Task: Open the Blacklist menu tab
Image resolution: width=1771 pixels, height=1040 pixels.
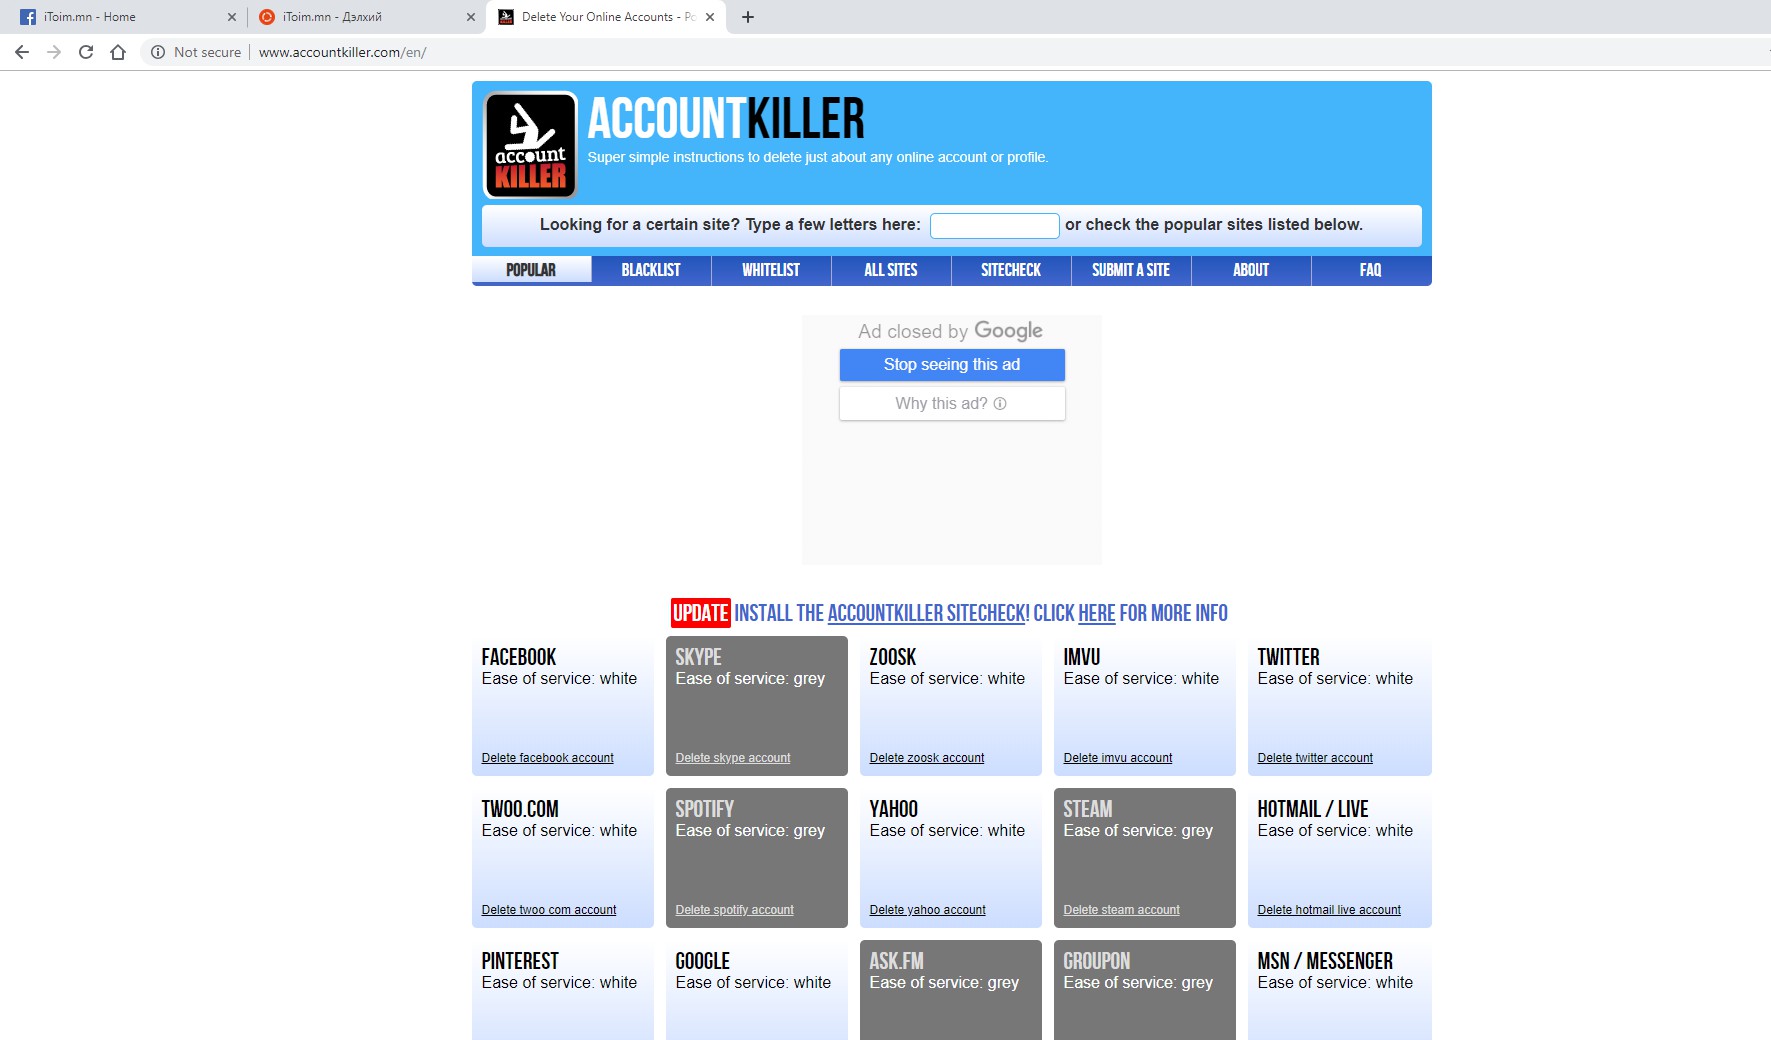Action: [x=651, y=270]
